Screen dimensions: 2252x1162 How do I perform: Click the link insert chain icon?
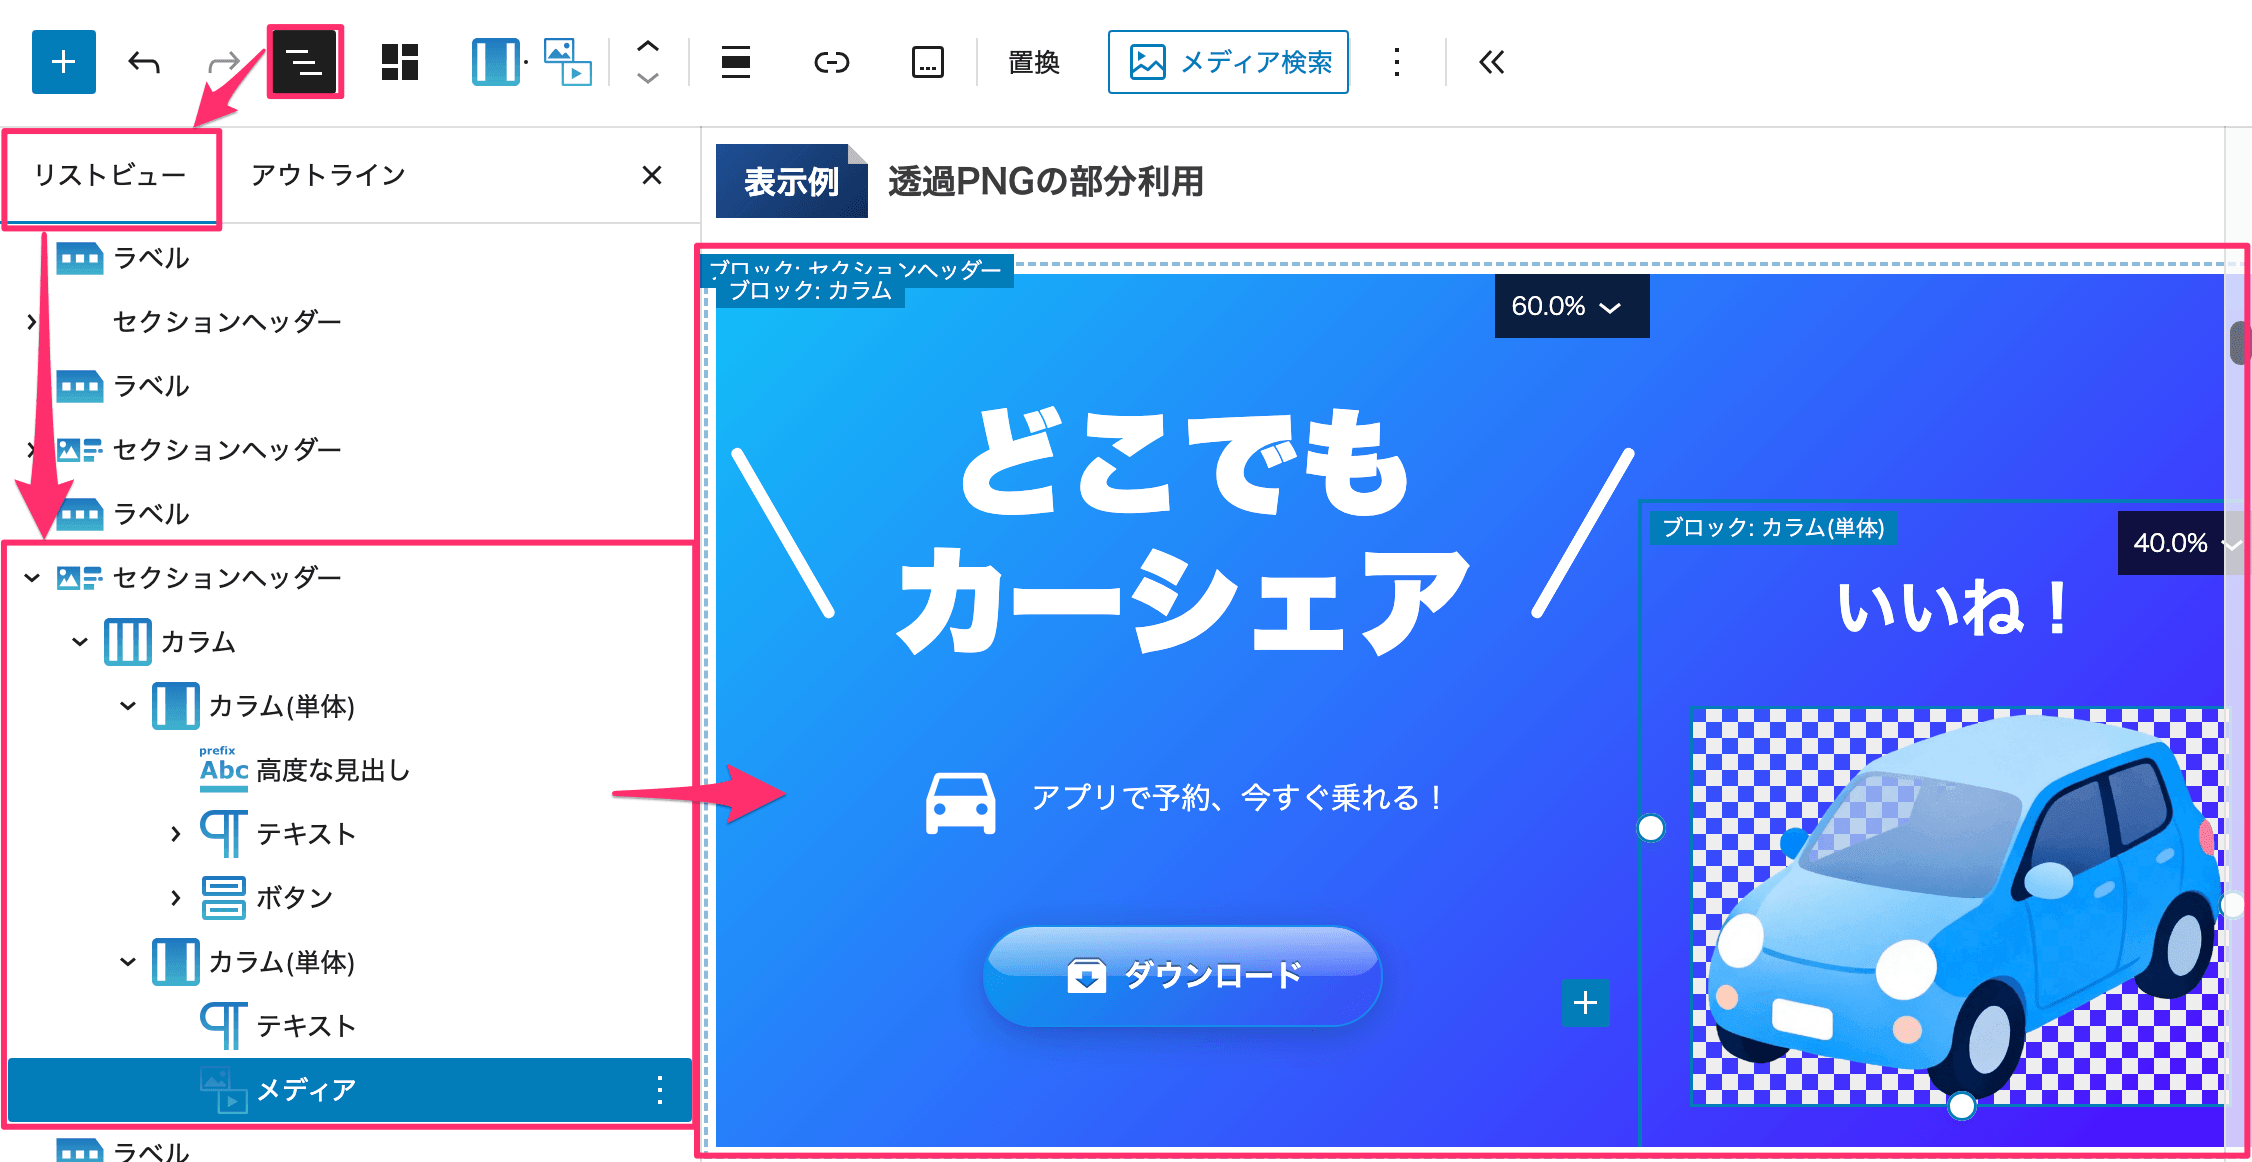pyautogui.click(x=831, y=63)
